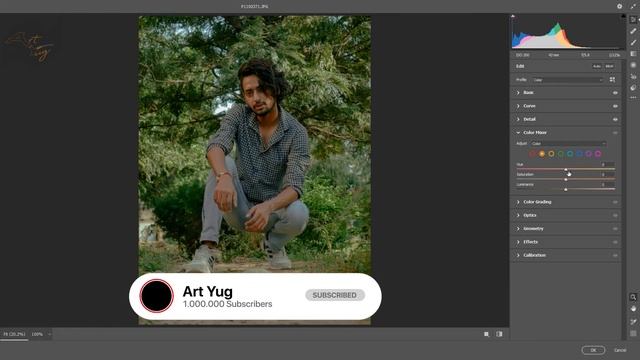Select the aqua color in Color Mixer
Image resolution: width=640 pixels, height=360 pixels.
click(x=570, y=154)
